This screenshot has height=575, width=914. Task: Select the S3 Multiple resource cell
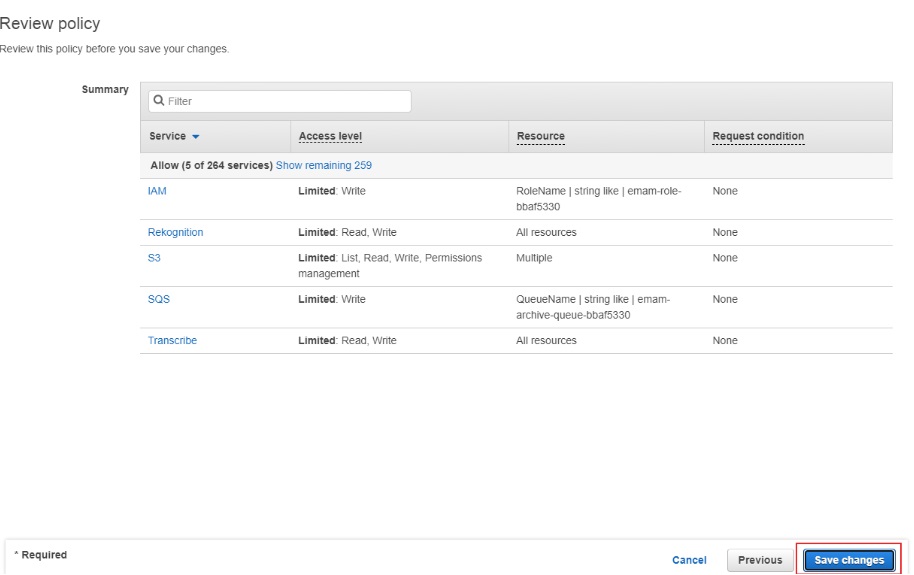click(x=534, y=258)
